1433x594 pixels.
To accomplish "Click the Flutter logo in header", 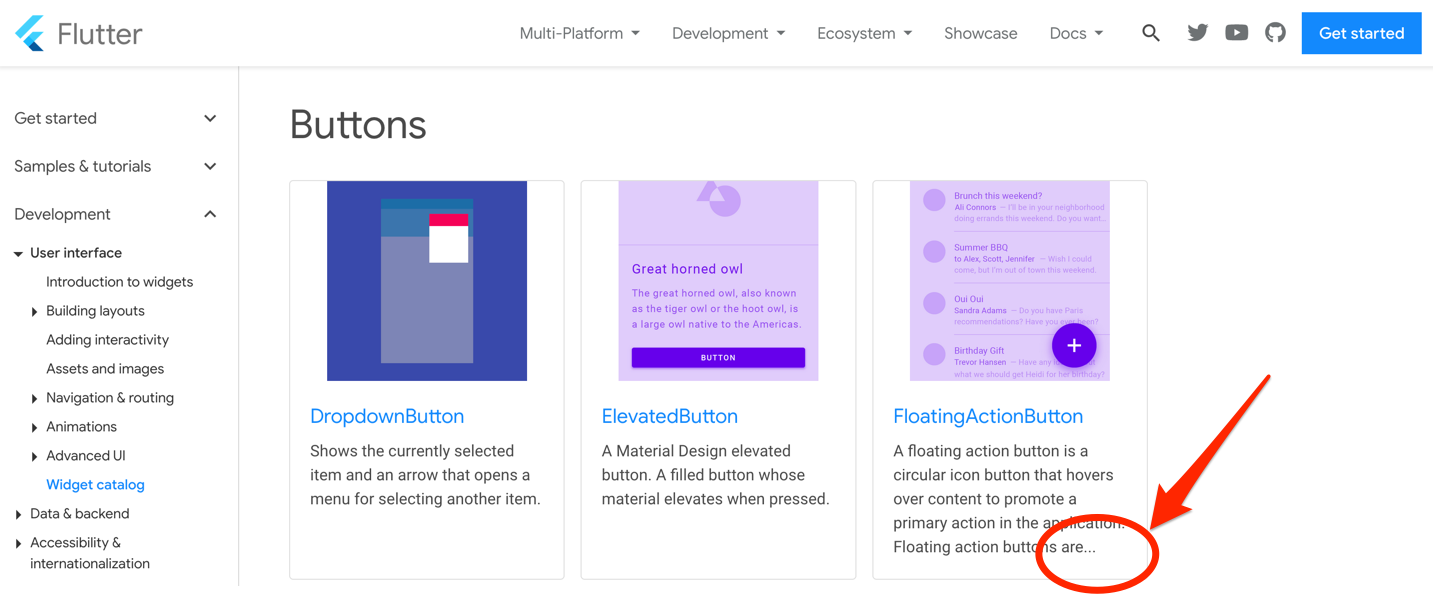I will 79,34.
